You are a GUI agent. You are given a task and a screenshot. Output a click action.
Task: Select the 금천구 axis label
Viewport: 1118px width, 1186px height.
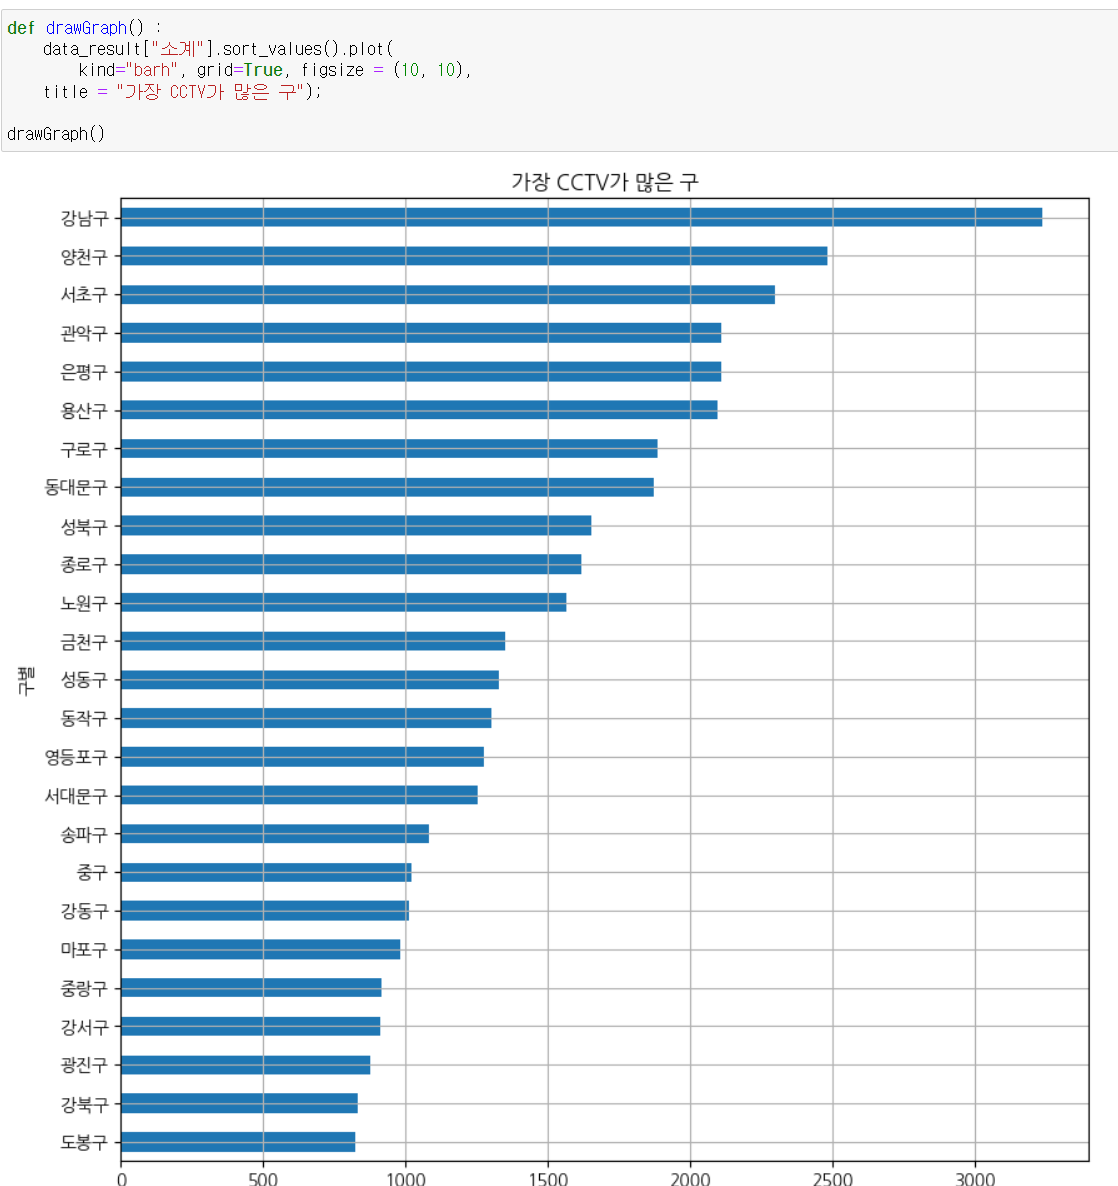85,642
